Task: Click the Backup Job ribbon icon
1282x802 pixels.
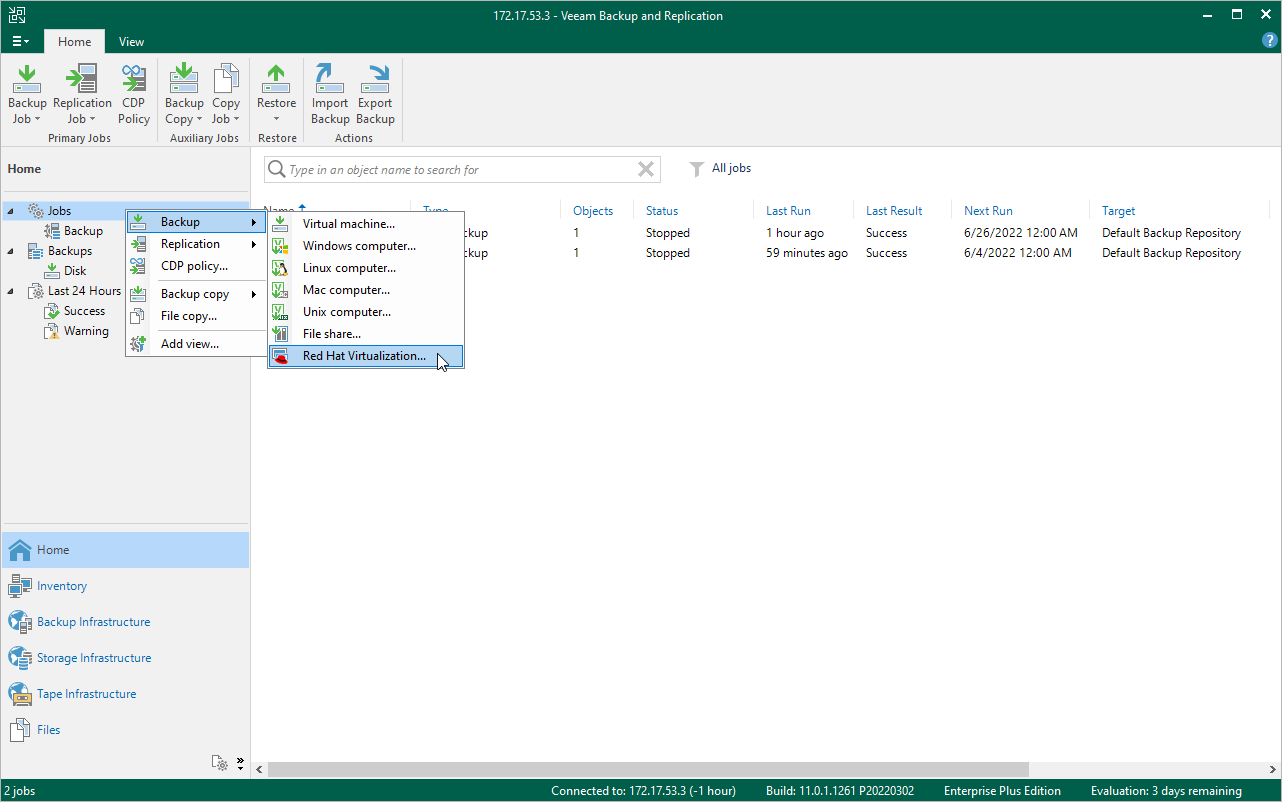Action: click(x=27, y=79)
